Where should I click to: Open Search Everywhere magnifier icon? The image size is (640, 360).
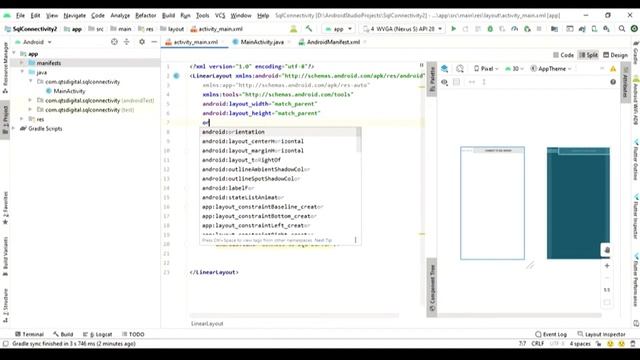click(622, 29)
